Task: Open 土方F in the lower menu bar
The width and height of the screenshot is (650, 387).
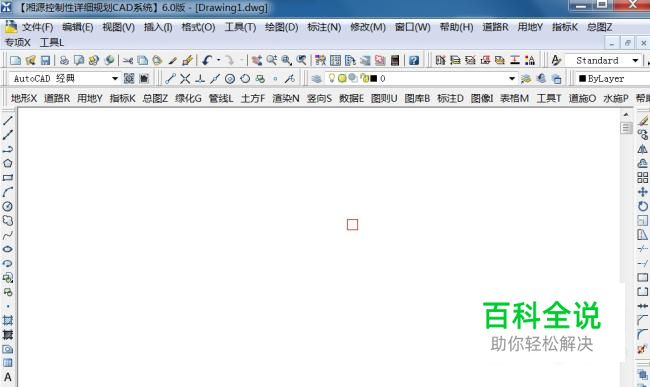Action: coord(252,99)
